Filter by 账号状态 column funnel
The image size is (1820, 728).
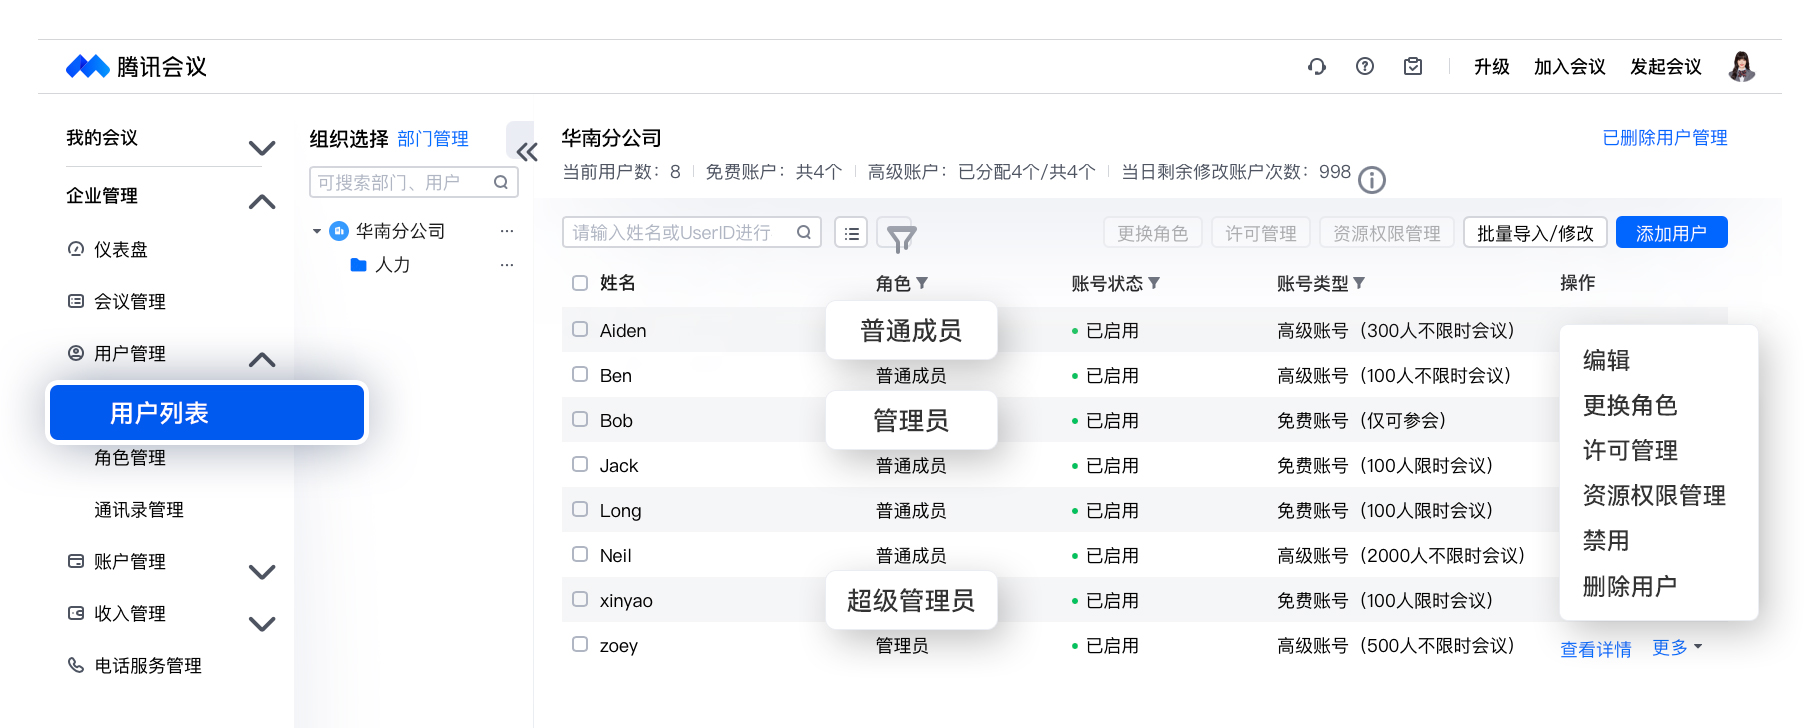point(1154,283)
